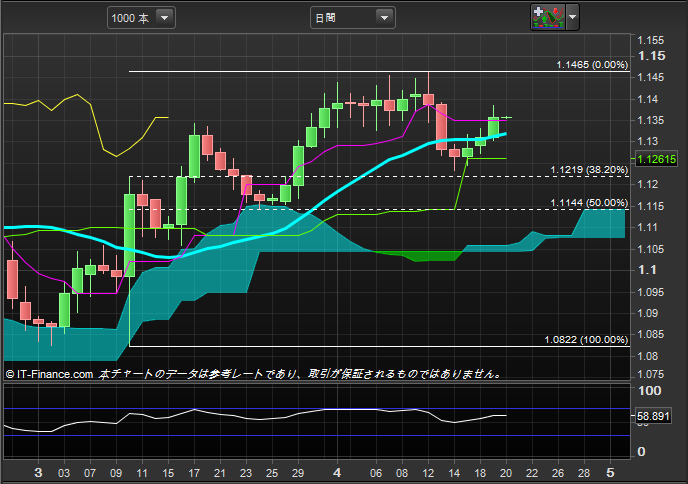The image size is (688, 484).
Task: Open the 日間 timeframe dropdown
Action: click(x=353, y=18)
